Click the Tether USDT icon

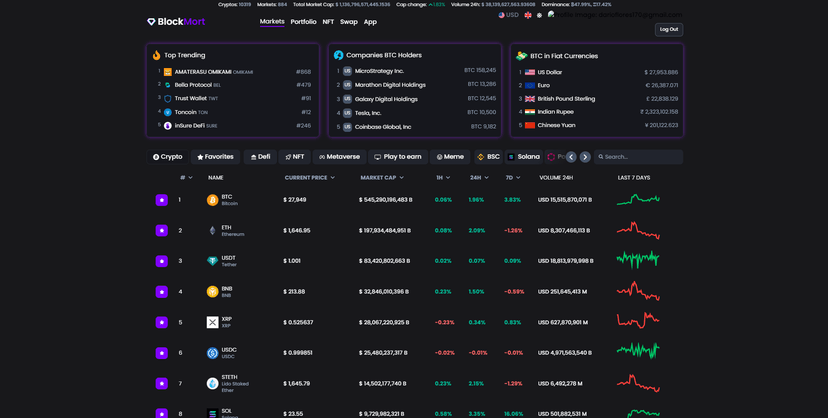coord(212,261)
